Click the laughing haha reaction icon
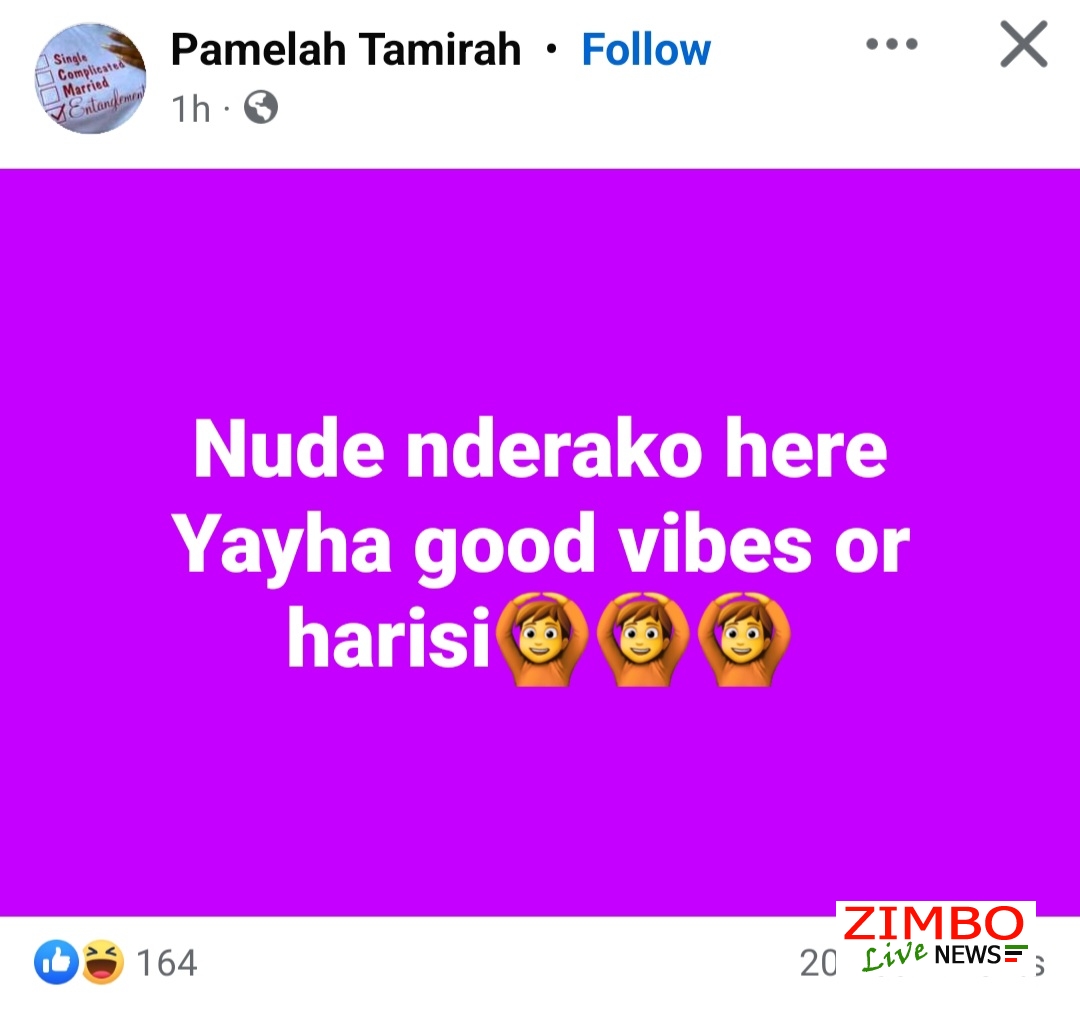This screenshot has width=1080, height=1024. pos(103,961)
